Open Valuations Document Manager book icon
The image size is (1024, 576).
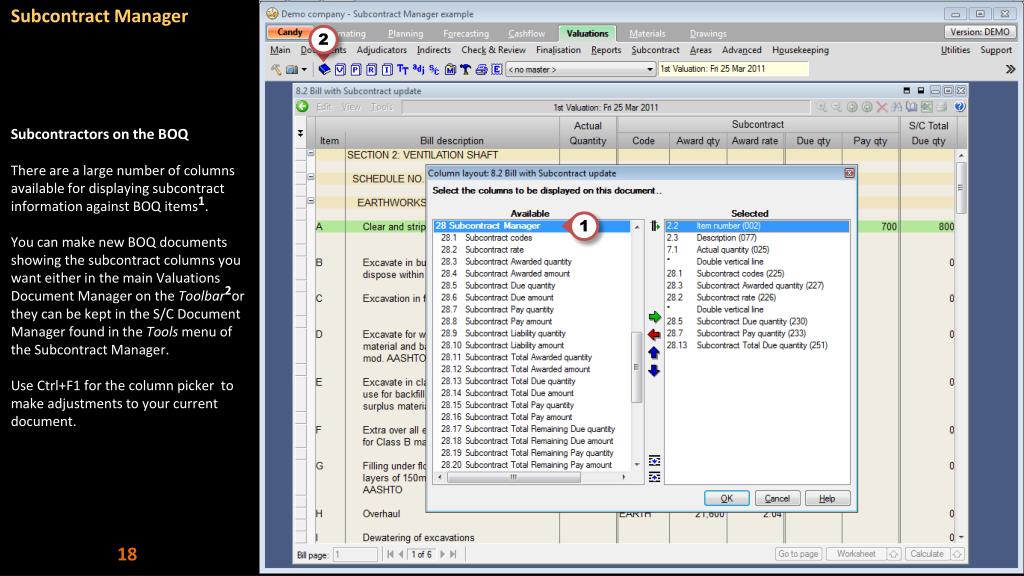pyautogui.click(x=324, y=69)
